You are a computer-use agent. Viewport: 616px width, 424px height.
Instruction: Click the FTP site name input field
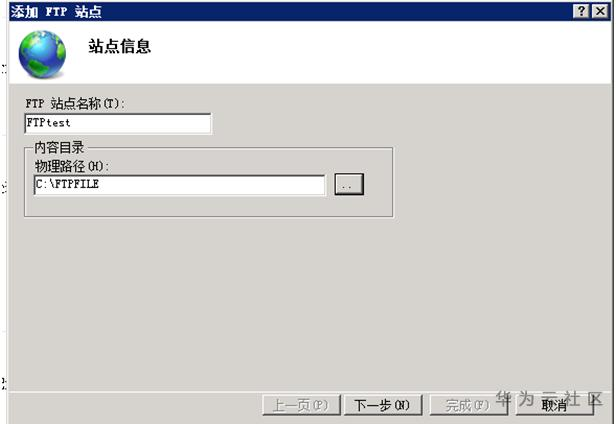click(118, 124)
